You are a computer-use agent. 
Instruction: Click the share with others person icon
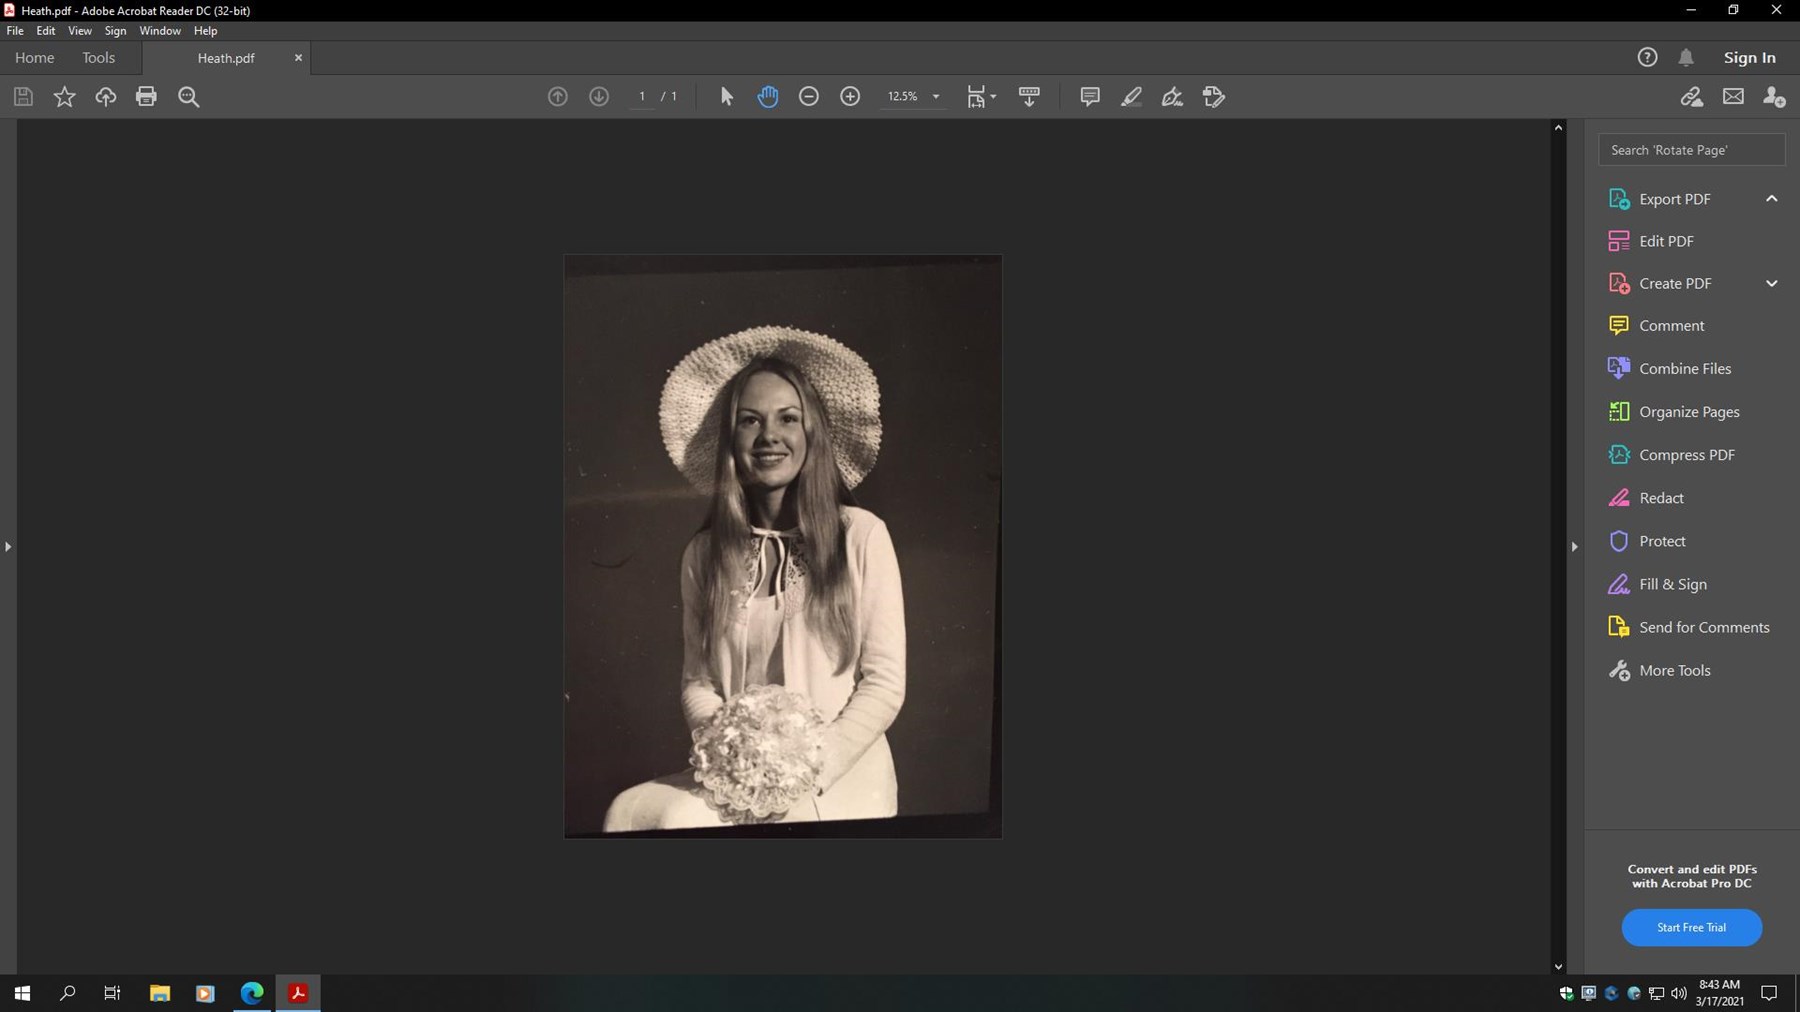pos(1774,97)
